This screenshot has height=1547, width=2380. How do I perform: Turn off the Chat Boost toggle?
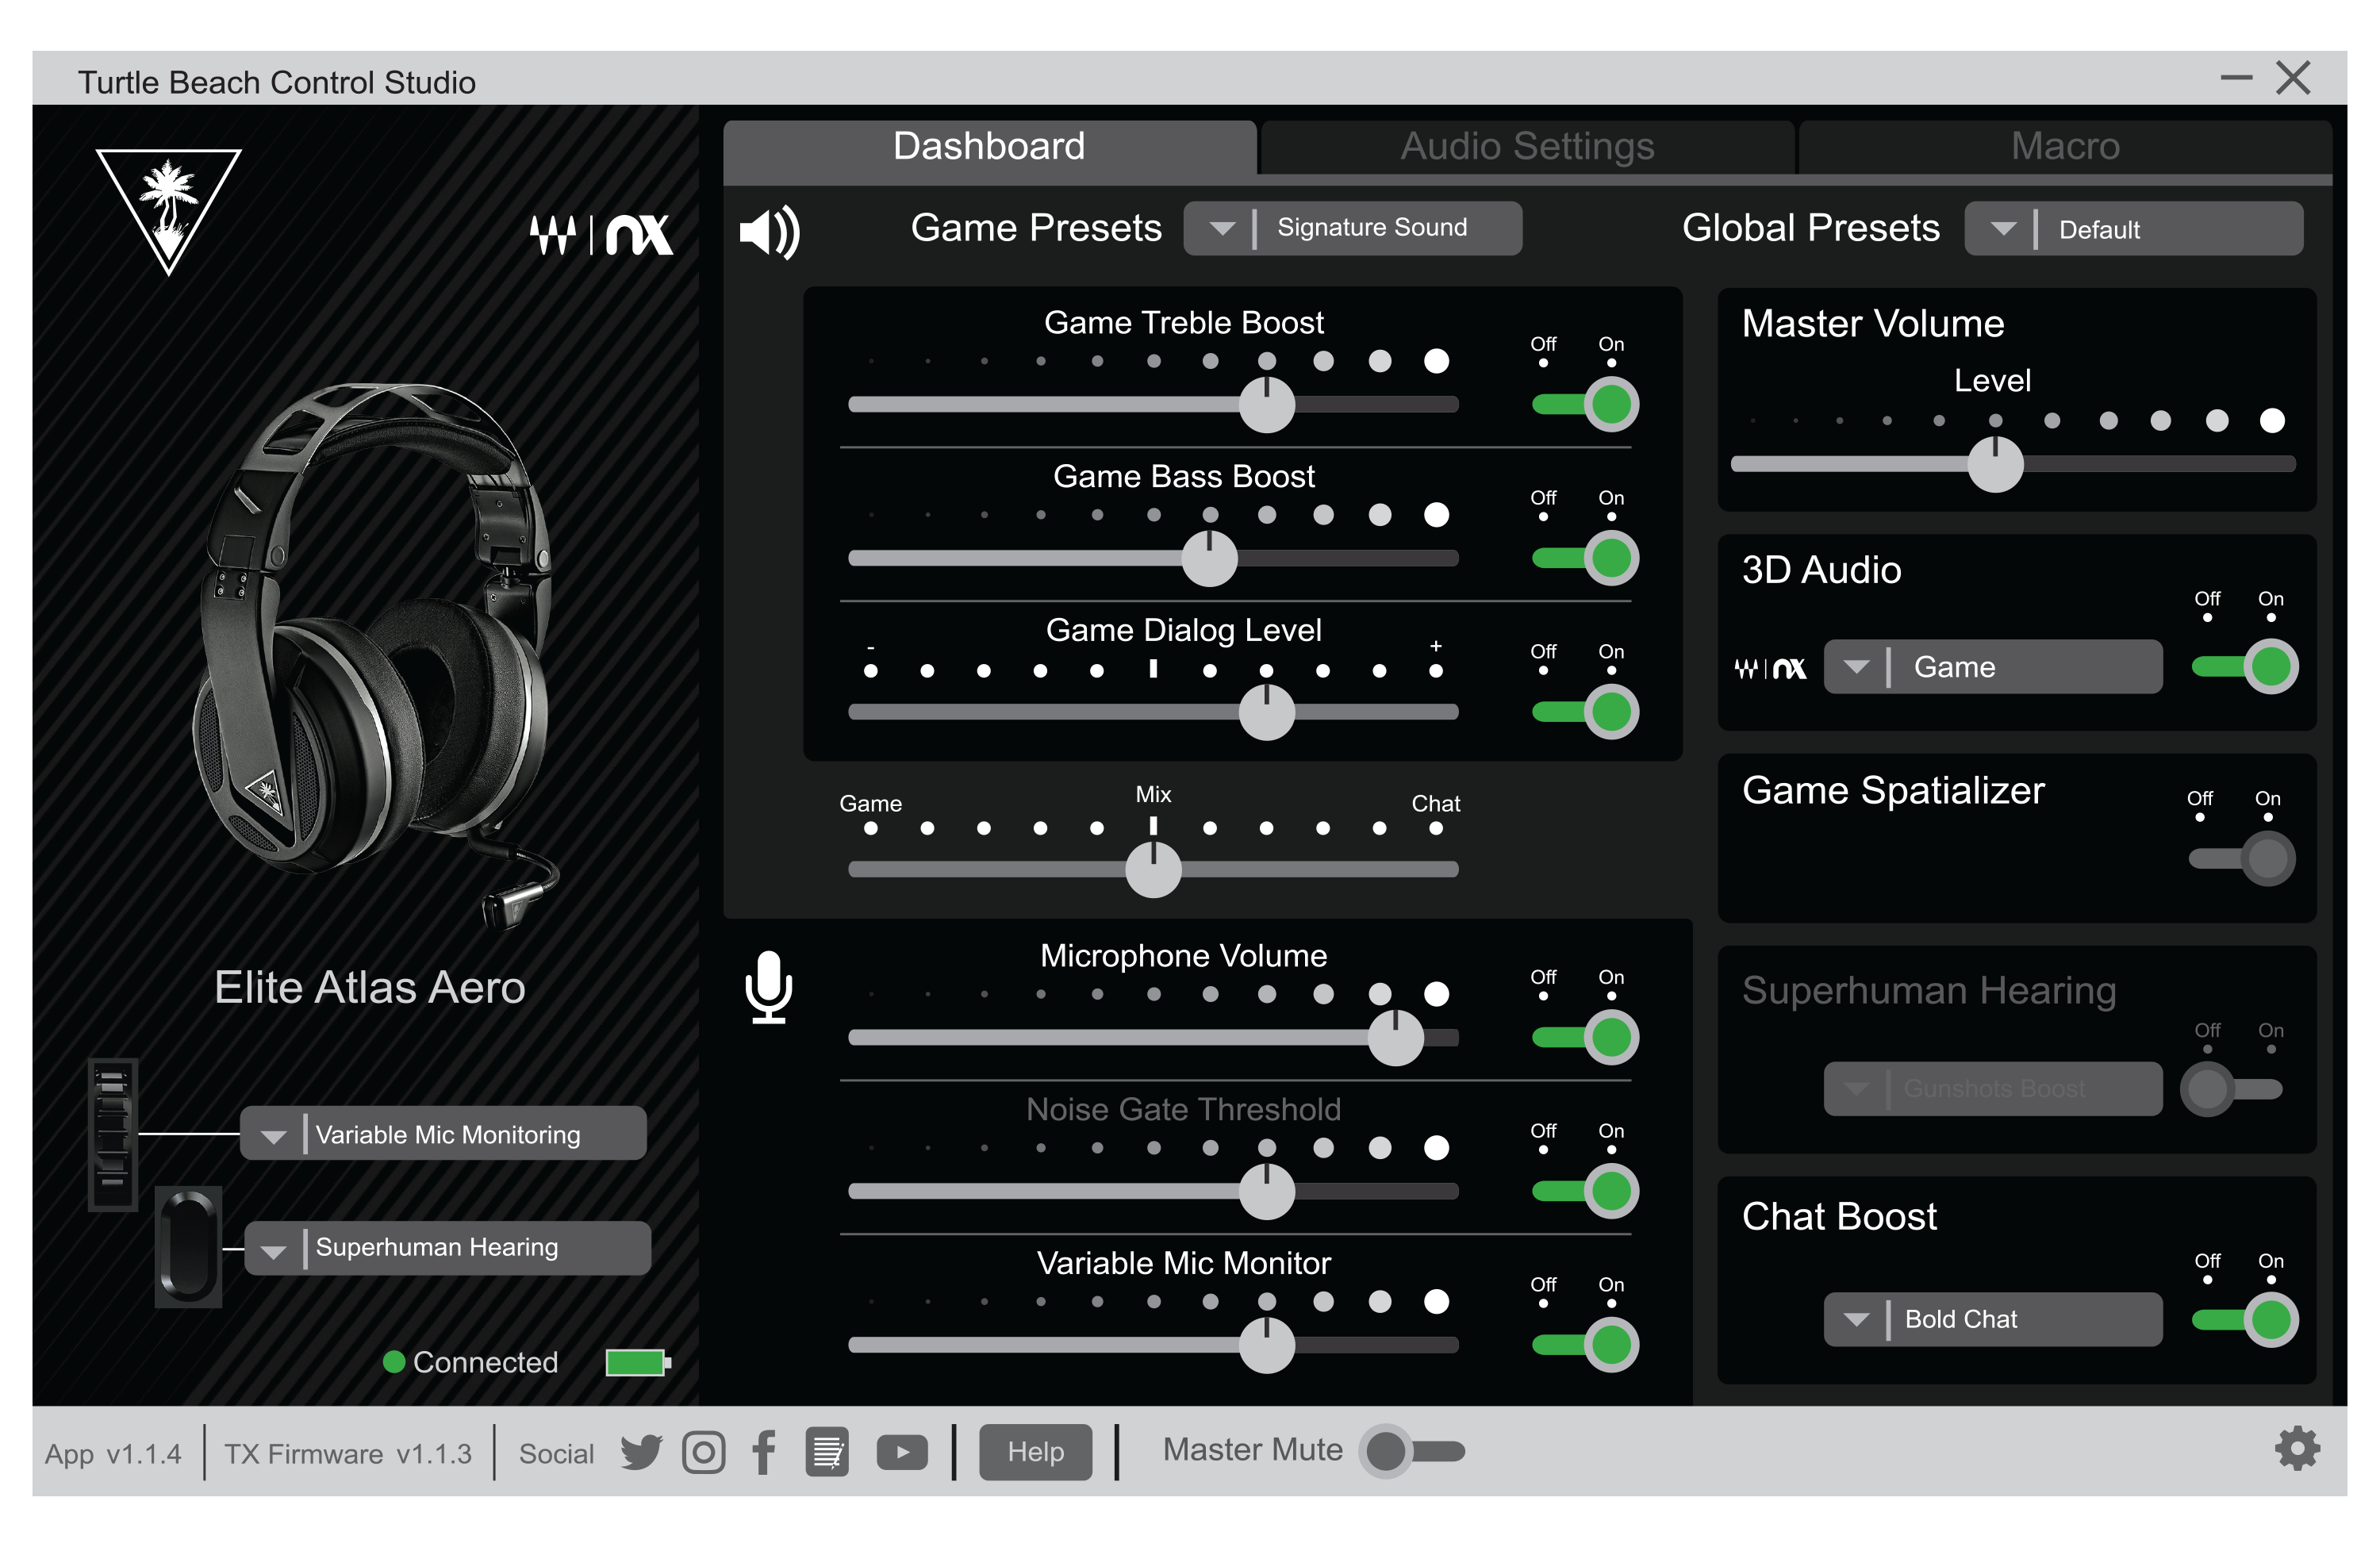click(2245, 1320)
